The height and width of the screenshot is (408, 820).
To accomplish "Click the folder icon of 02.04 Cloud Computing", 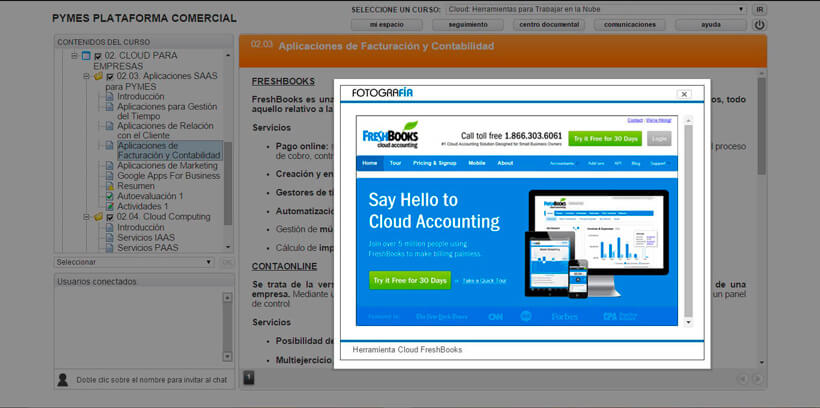I will click(x=98, y=217).
